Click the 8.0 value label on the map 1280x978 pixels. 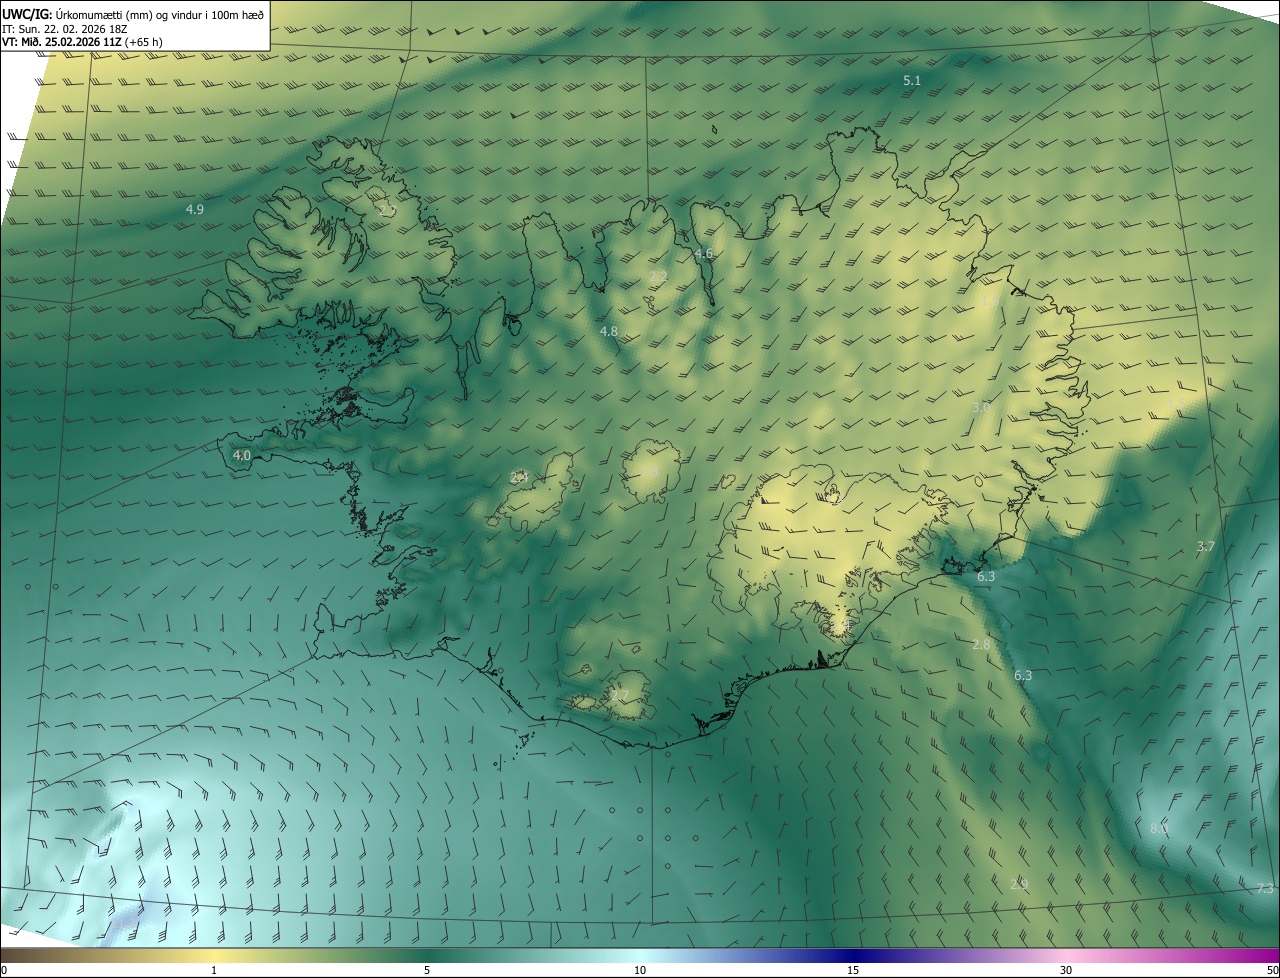point(1159,828)
